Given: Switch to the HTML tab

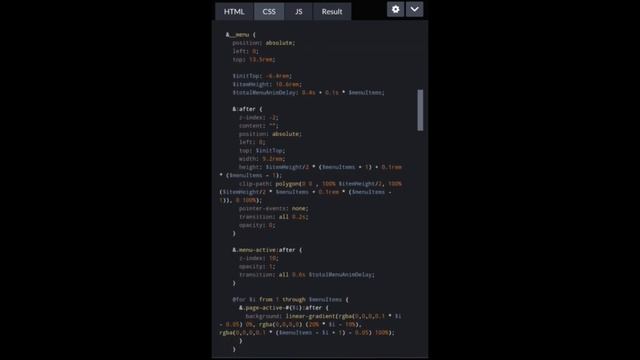Looking at the screenshot, I should click(x=234, y=11).
